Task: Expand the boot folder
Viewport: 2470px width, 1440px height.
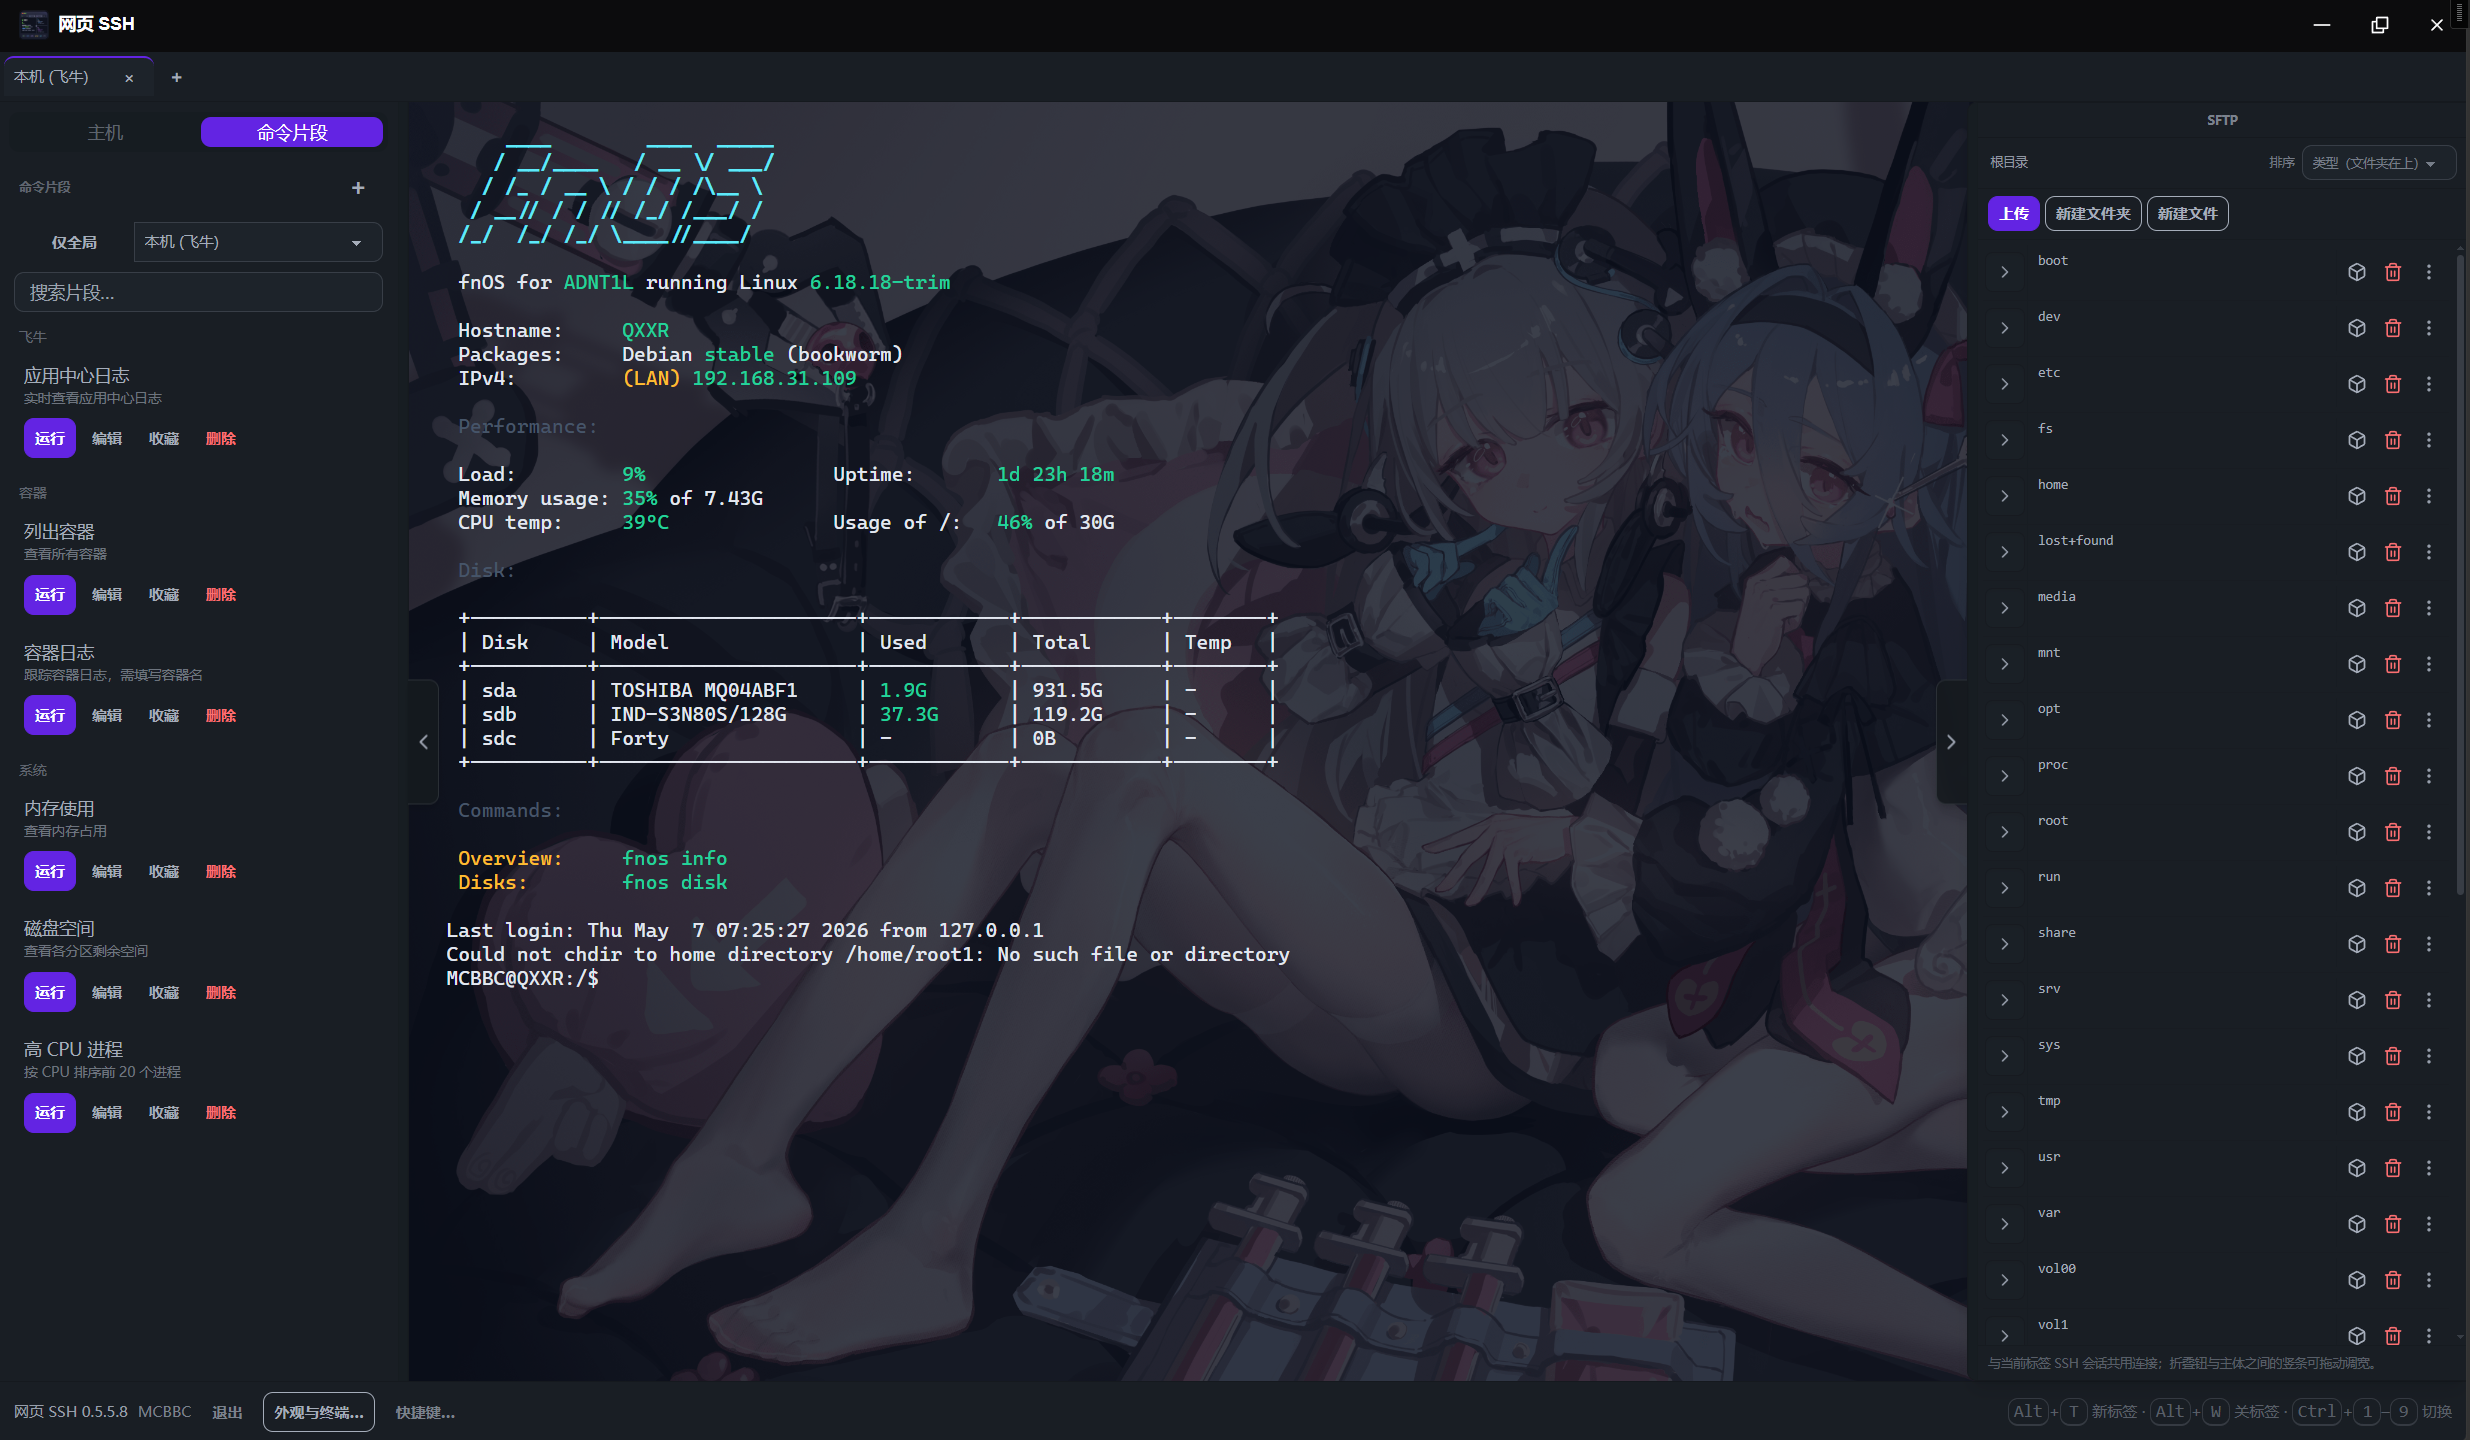Action: (x=2004, y=272)
